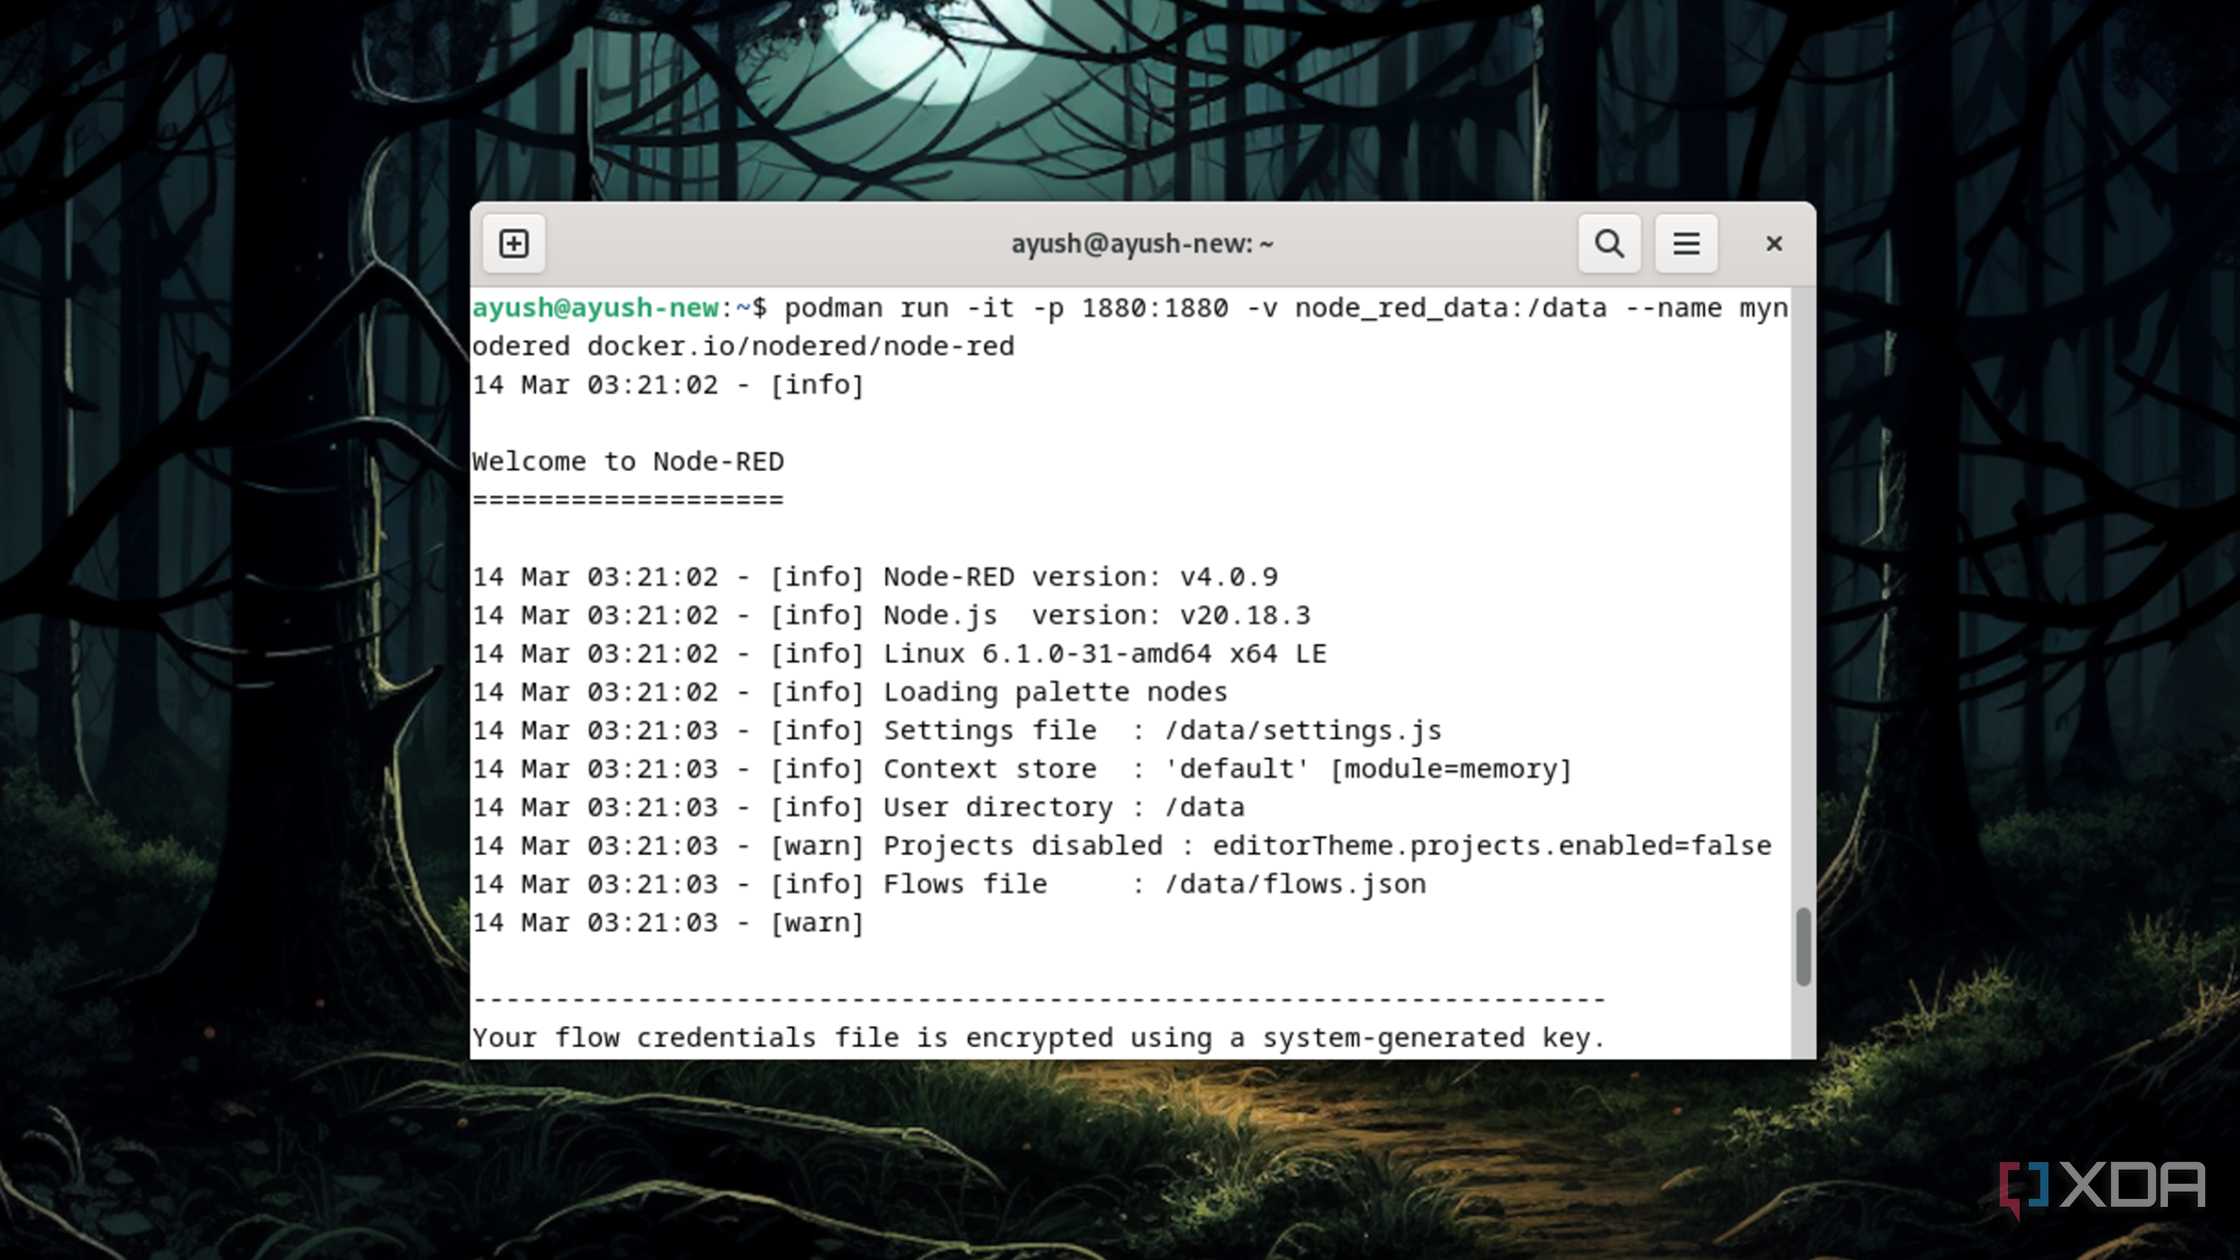Open the terminal search tool
The width and height of the screenshot is (2240, 1260).
pos(1609,243)
